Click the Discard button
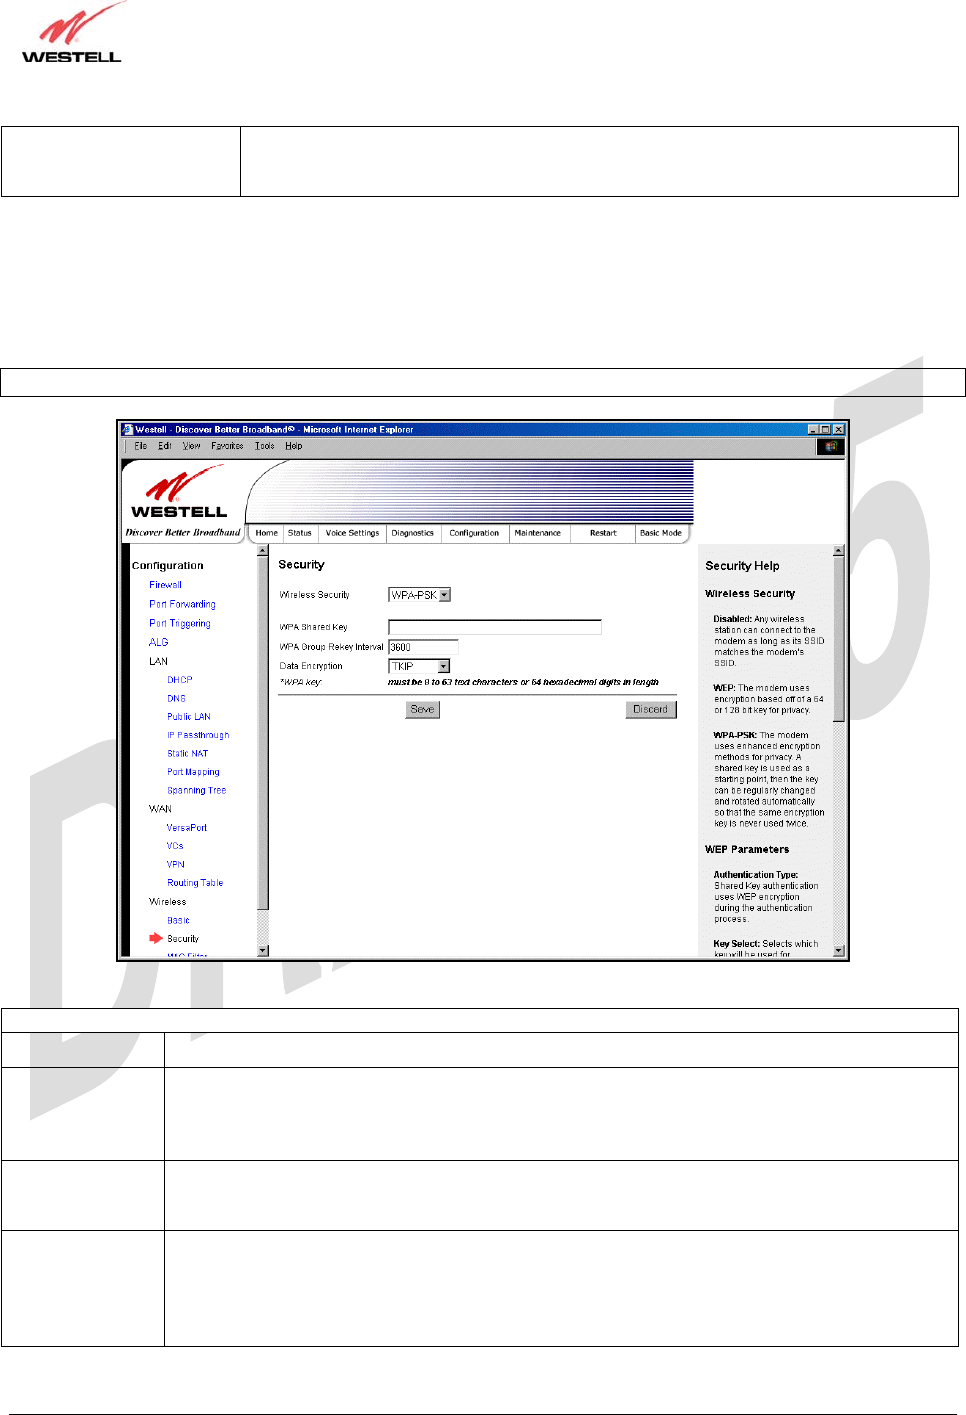Screen dimensions: 966x1415 [651, 709]
